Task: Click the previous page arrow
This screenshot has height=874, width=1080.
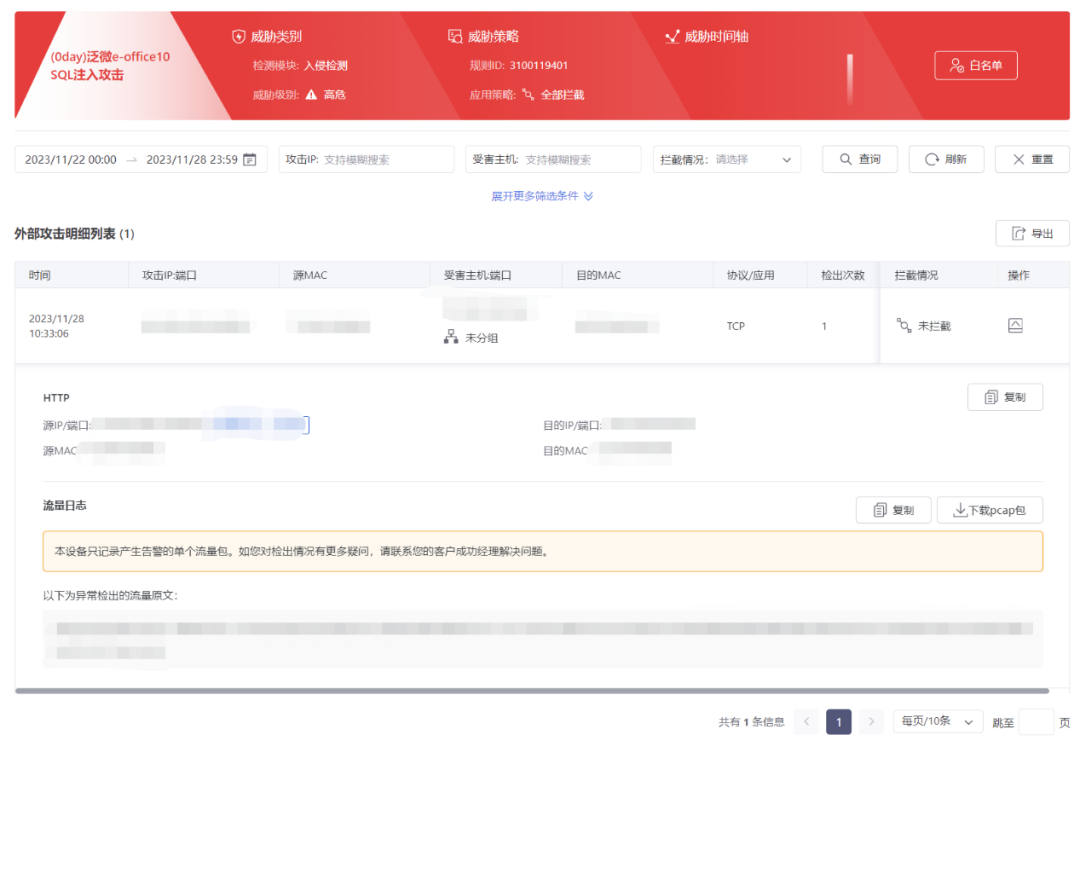Action: (x=807, y=722)
